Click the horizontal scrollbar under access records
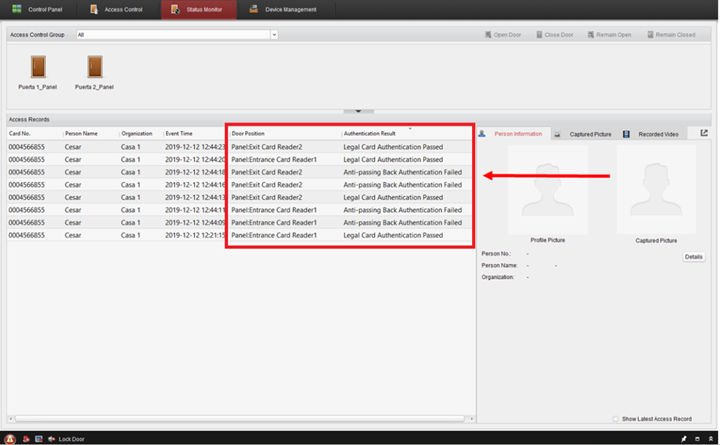Viewport: 720px width, 445px height. [240, 419]
